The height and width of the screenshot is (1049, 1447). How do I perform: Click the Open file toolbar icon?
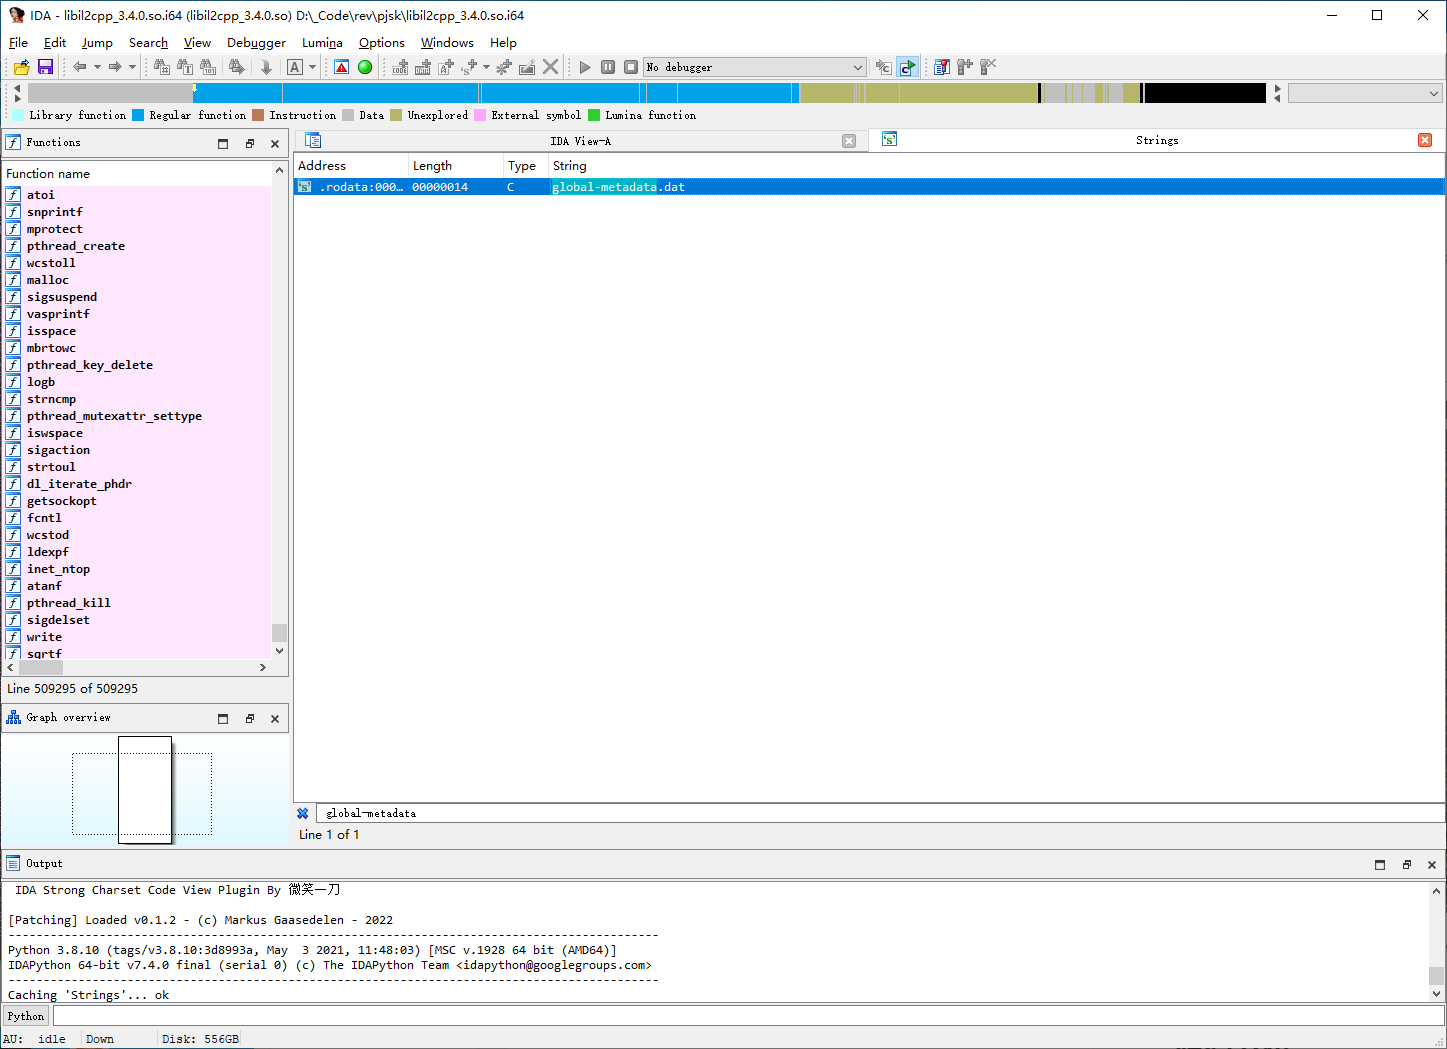(21, 67)
